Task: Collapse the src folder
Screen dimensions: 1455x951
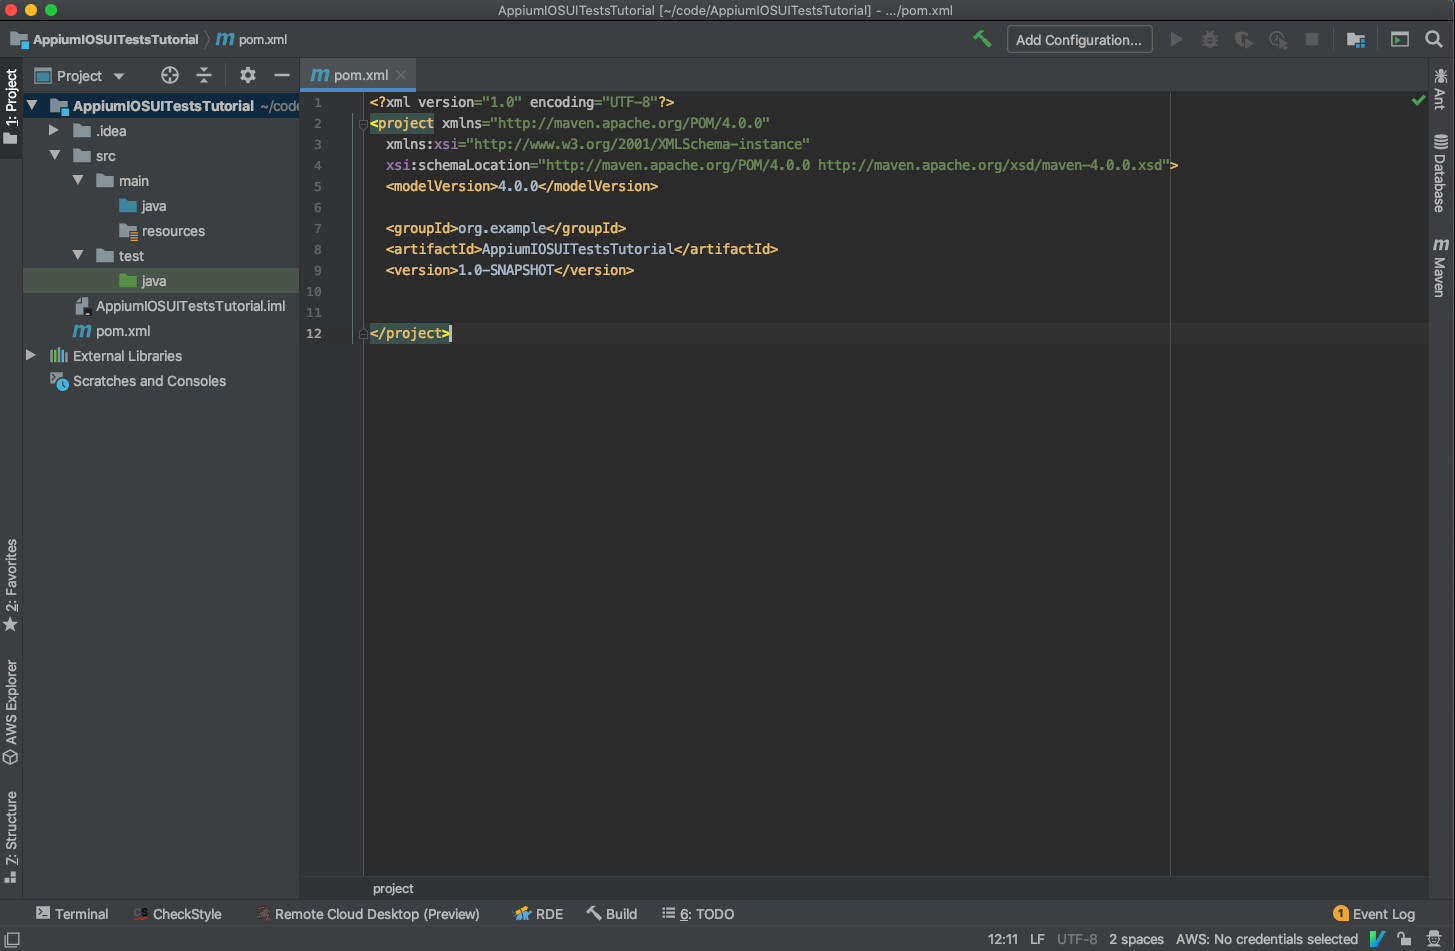Action: point(55,155)
